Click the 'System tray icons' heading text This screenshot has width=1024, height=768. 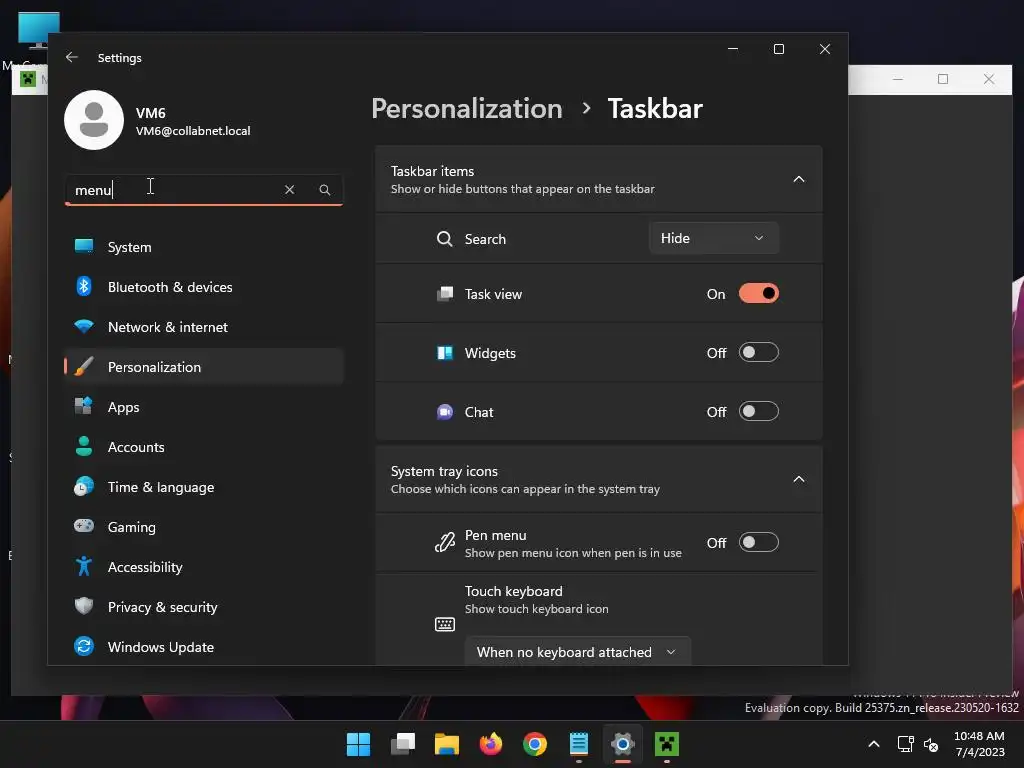444,471
